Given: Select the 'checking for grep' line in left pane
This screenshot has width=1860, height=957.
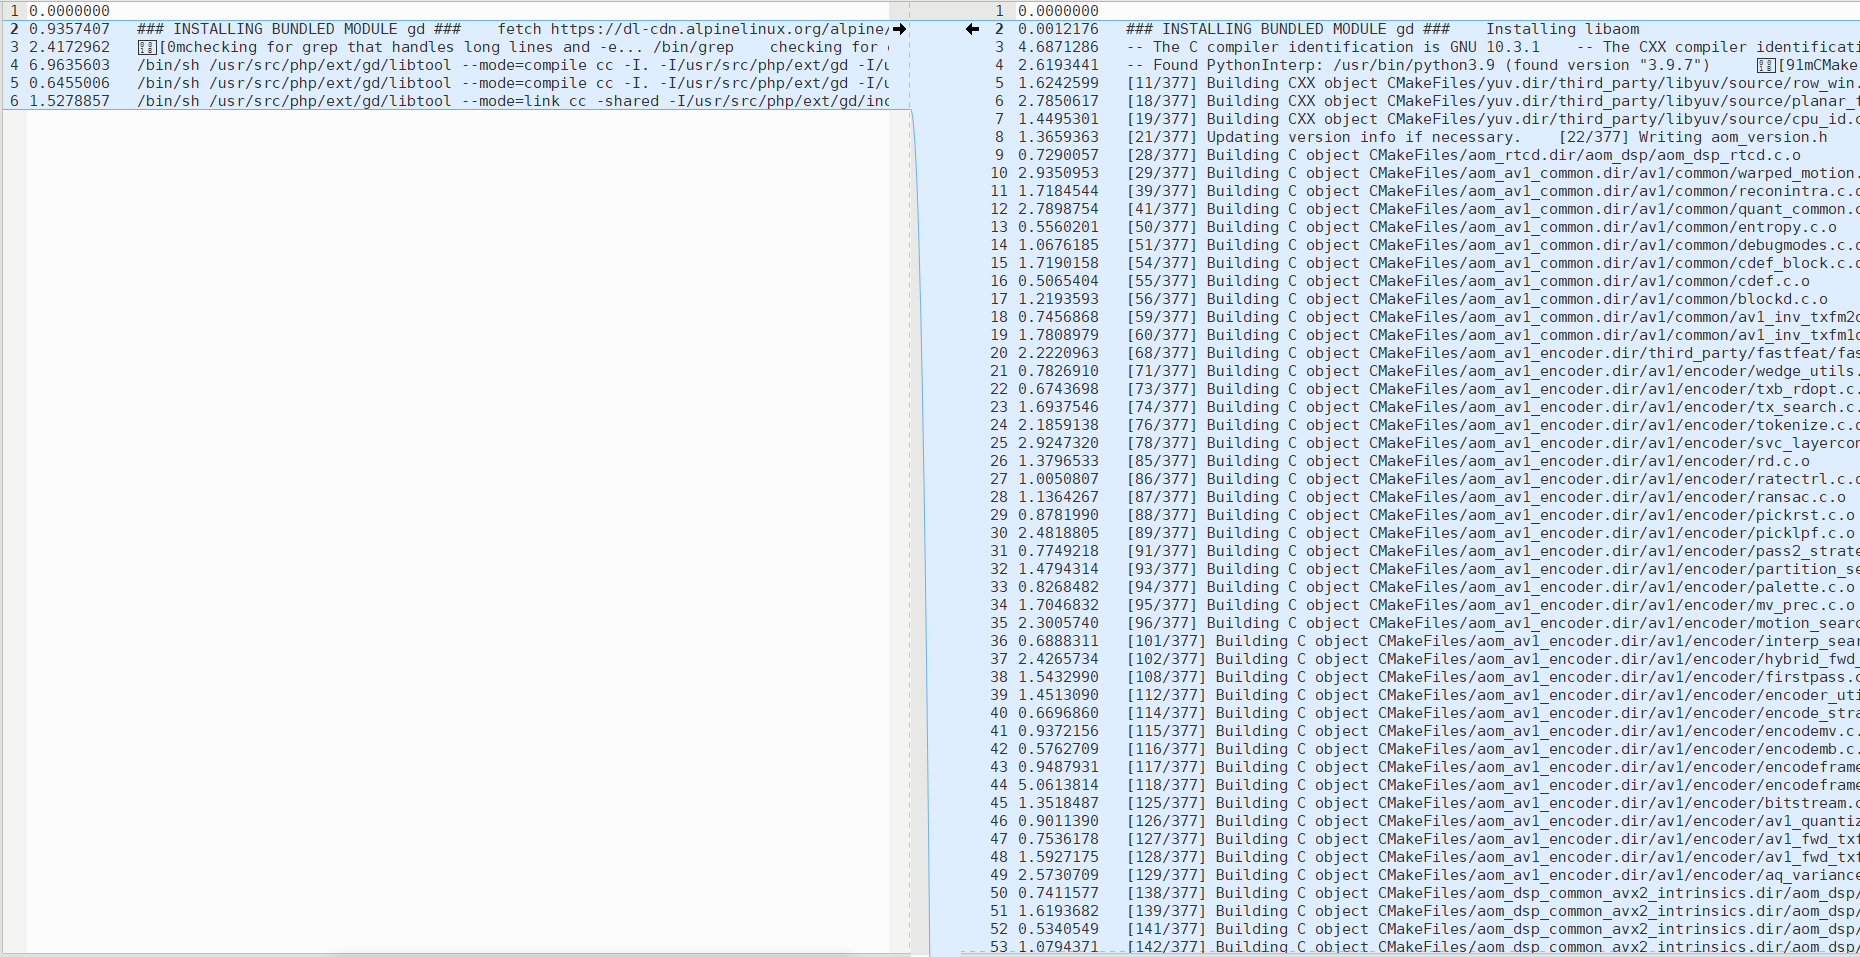Looking at the screenshot, I should point(400,47).
